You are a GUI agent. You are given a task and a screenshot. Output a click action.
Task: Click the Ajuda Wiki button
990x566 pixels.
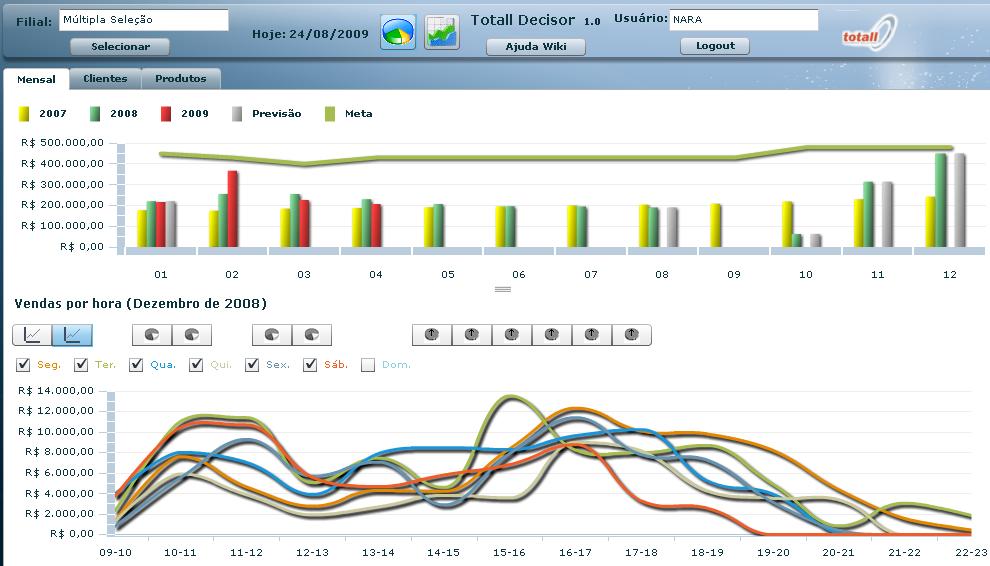pos(535,46)
